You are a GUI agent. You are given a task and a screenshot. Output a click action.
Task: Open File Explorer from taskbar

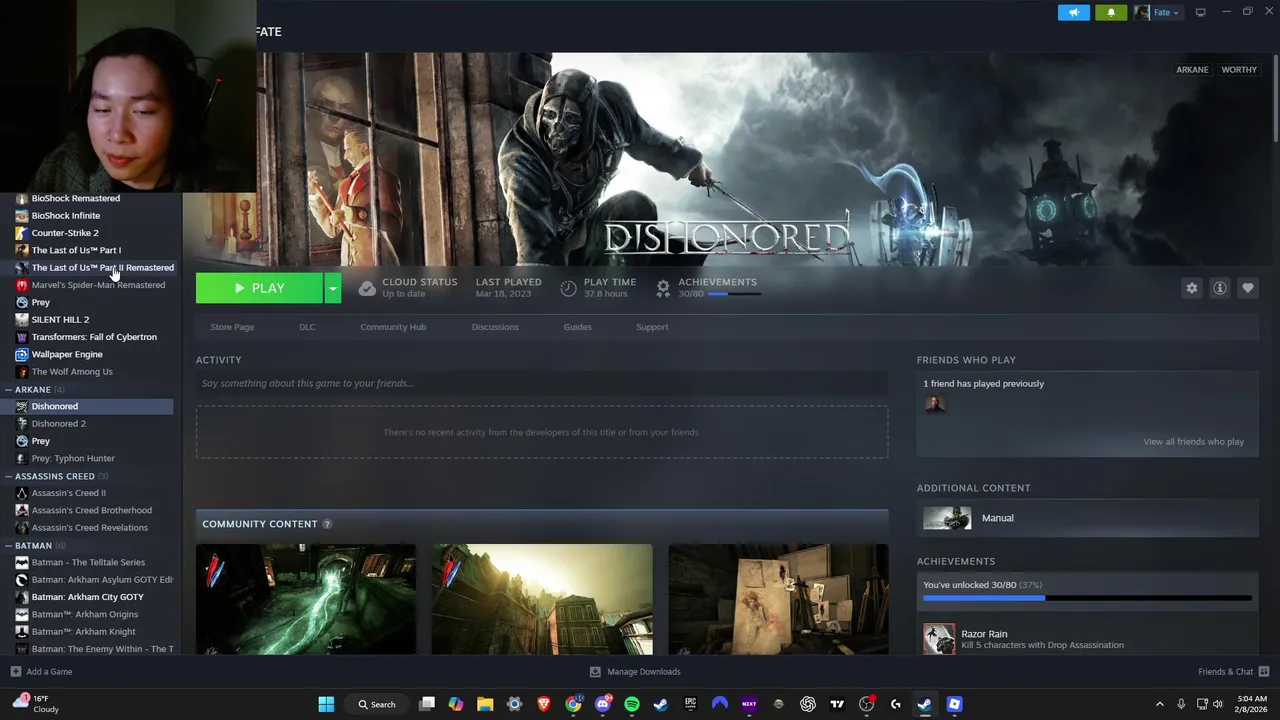click(485, 704)
